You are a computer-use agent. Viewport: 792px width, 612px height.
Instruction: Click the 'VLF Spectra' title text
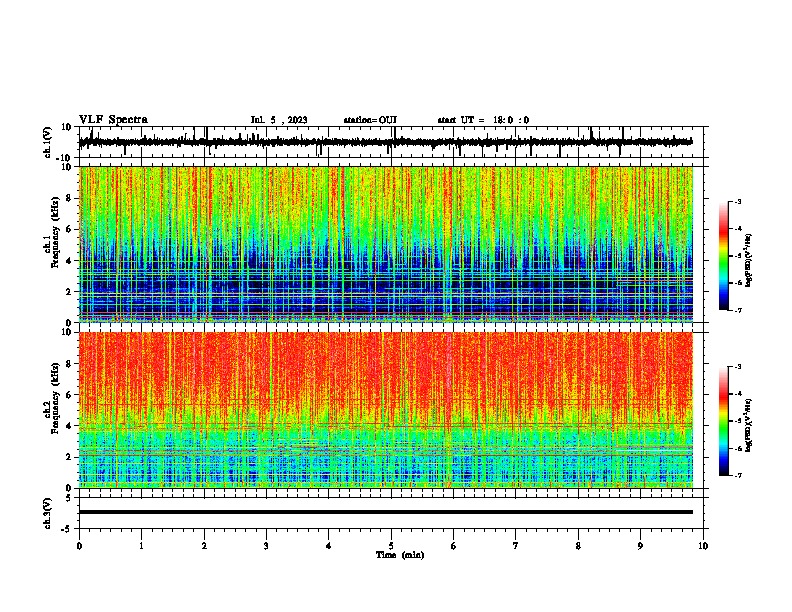[113, 120]
